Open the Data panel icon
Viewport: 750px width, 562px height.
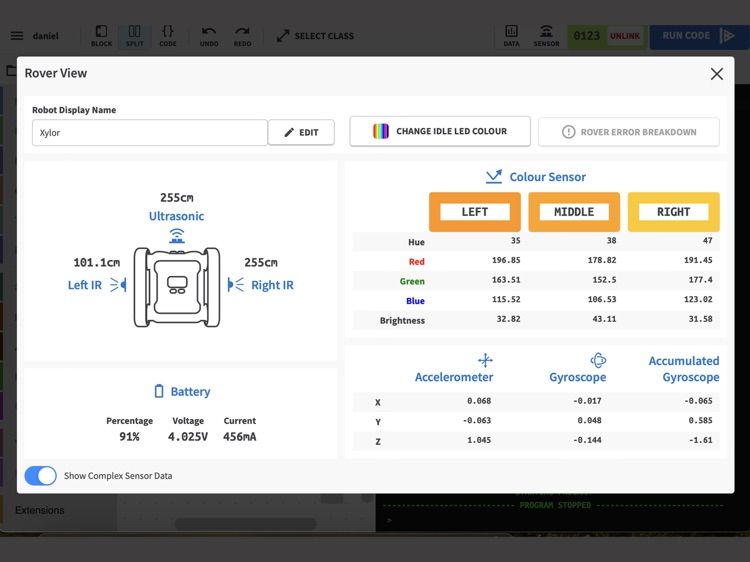coord(511,36)
